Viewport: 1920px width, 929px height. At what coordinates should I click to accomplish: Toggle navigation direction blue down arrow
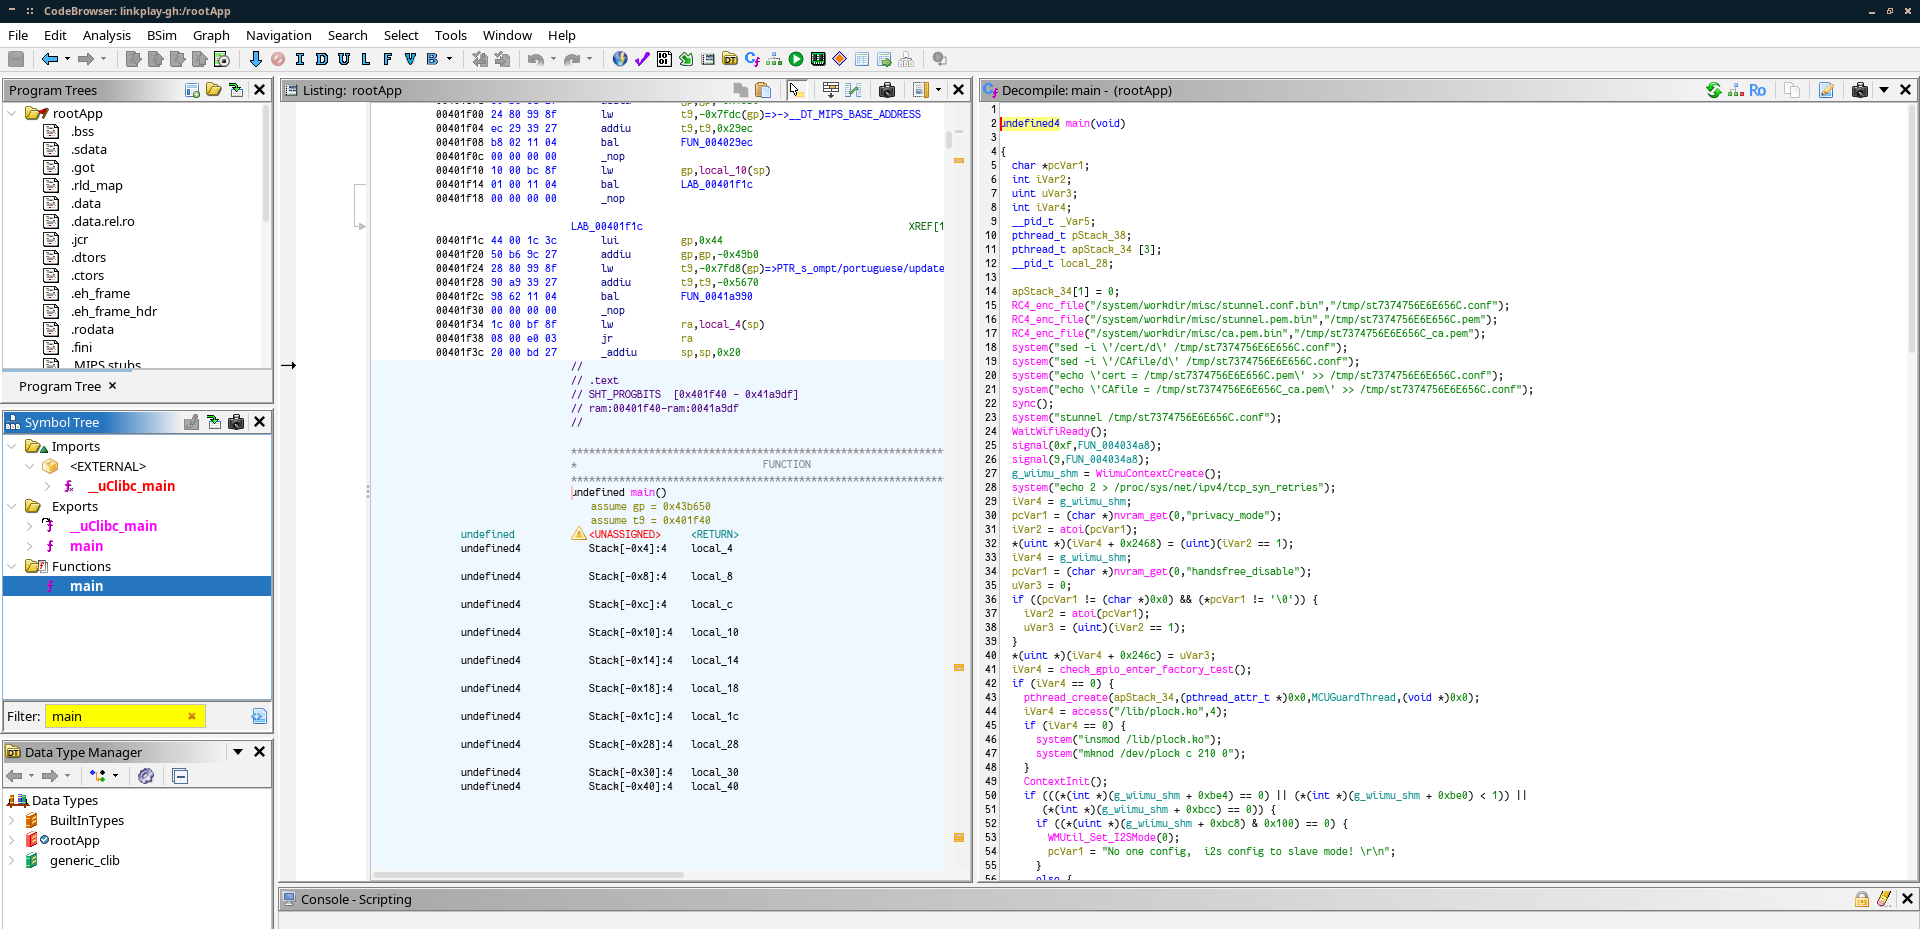tap(255, 59)
